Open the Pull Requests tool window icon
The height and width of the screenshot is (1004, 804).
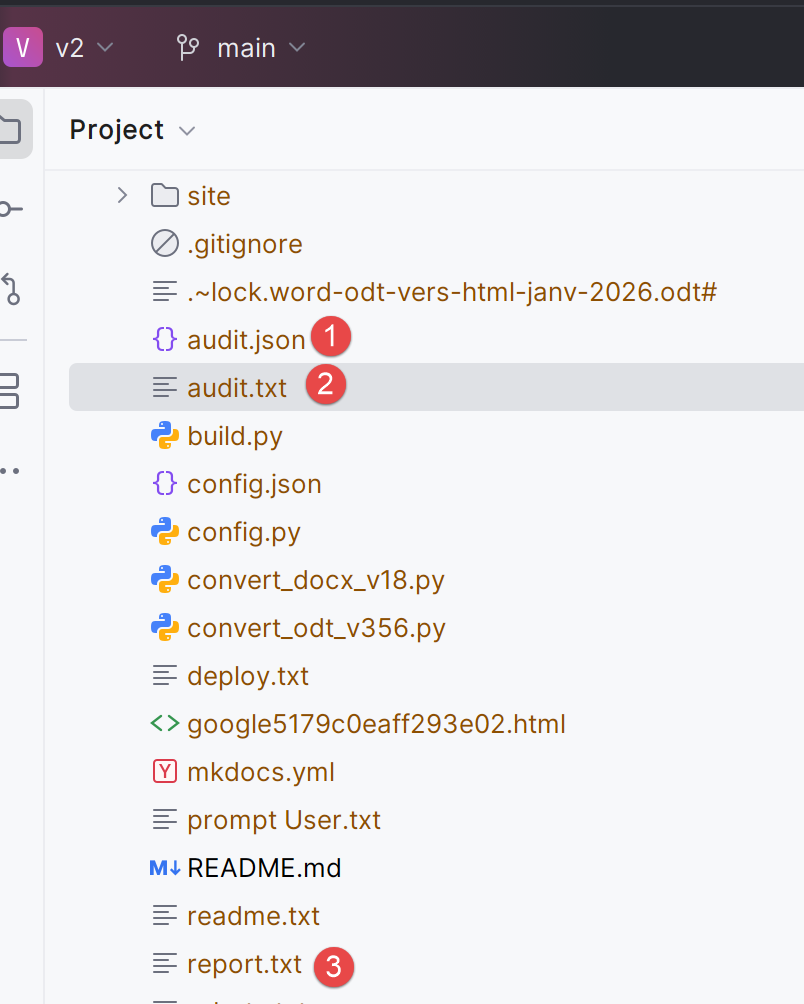pyautogui.click(x=10, y=288)
